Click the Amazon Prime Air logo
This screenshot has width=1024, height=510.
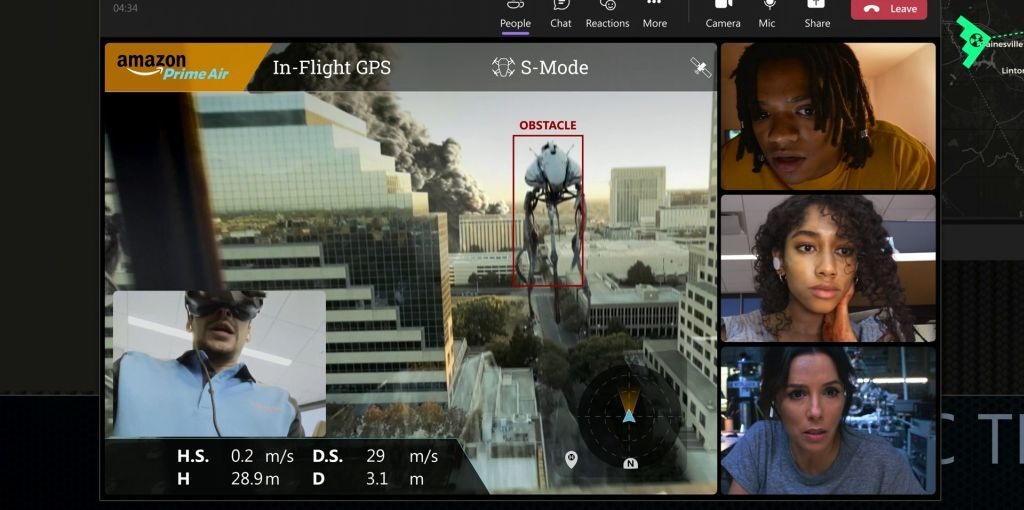(173, 67)
